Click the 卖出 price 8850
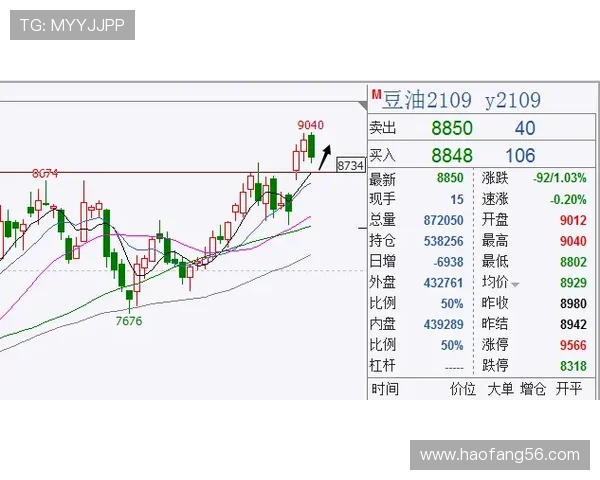Image resolution: width=600 pixels, height=480 pixels. [x=452, y=127]
